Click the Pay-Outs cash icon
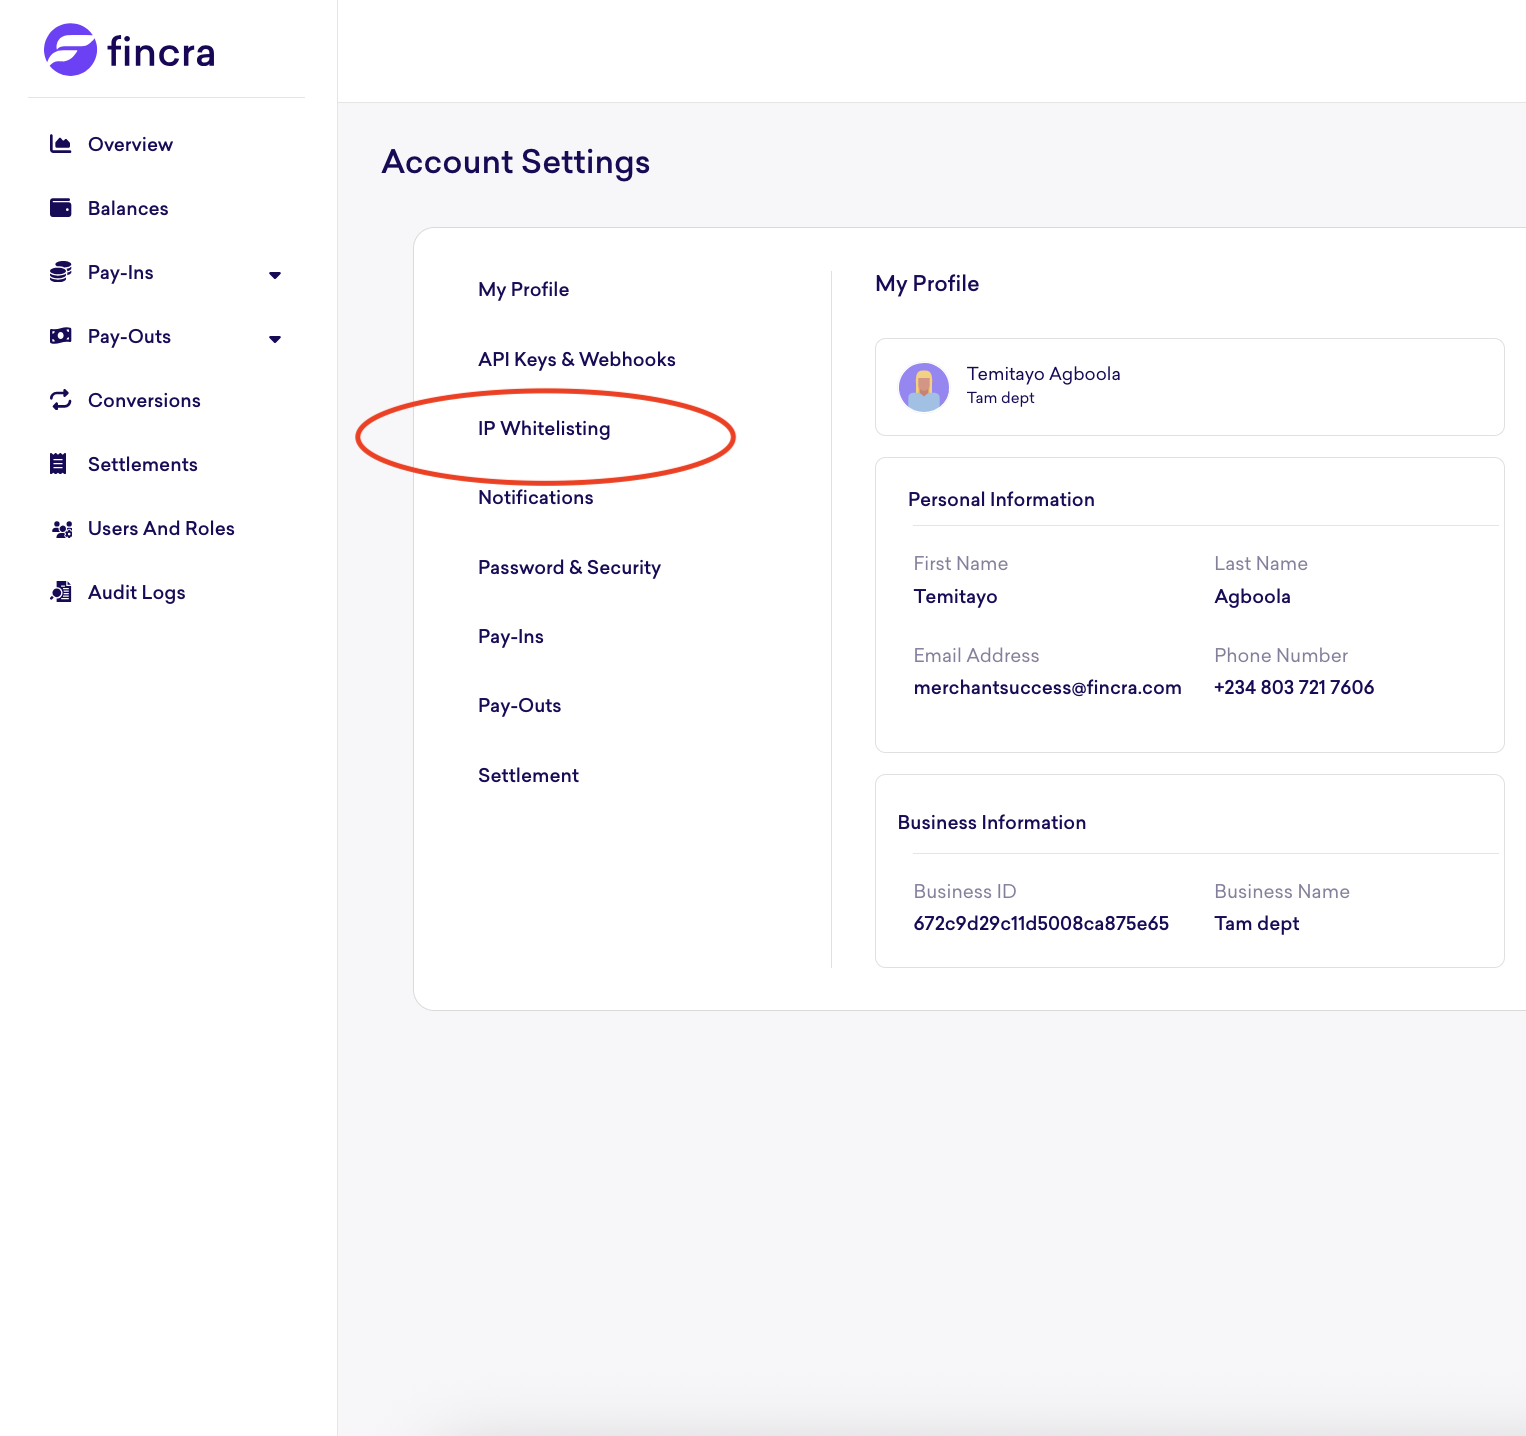 click(x=60, y=336)
